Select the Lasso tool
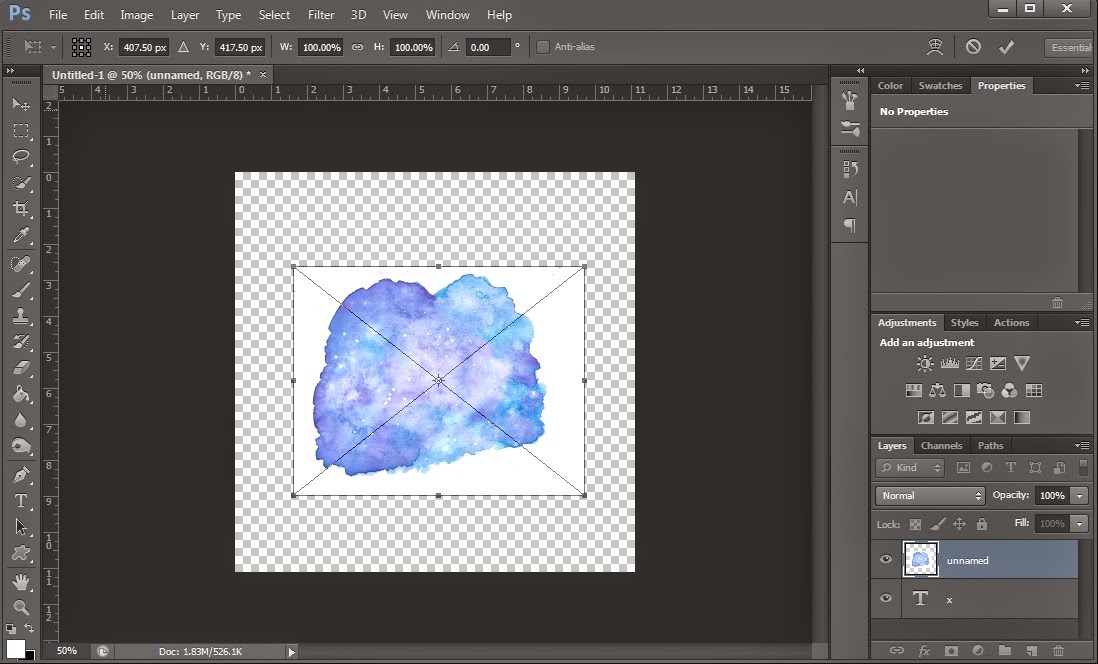 pyautogui.click(x=21, y=156)
